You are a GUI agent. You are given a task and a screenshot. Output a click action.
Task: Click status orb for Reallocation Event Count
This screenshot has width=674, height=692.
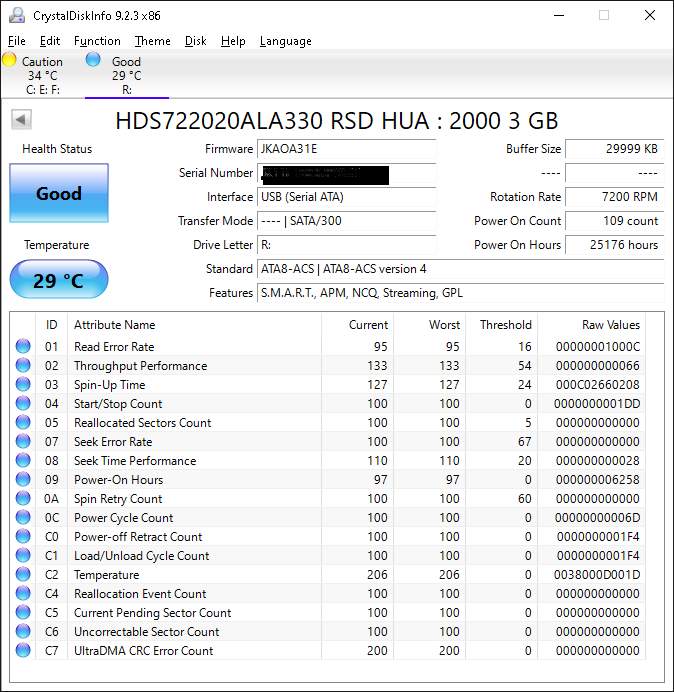pyautogui.click(x=23, y=593)
